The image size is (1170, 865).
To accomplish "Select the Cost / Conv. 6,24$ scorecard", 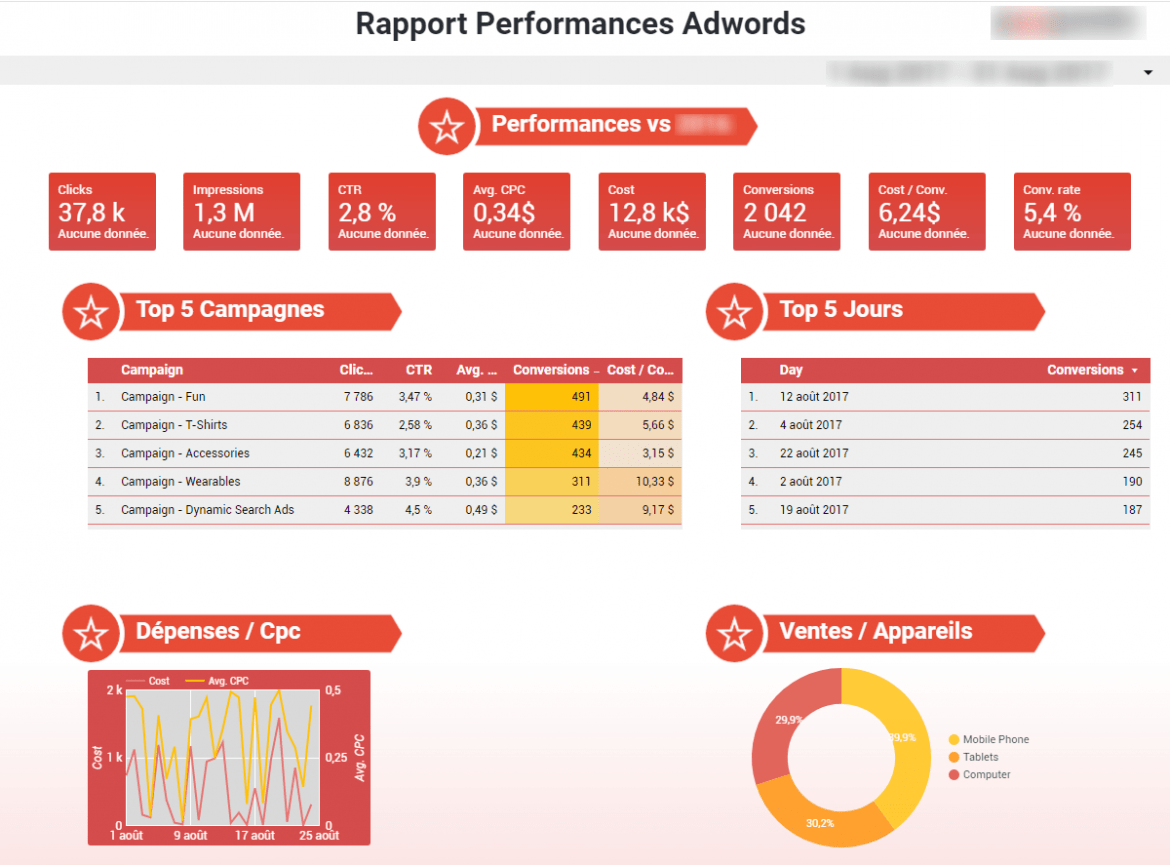I will click(927, 212).
